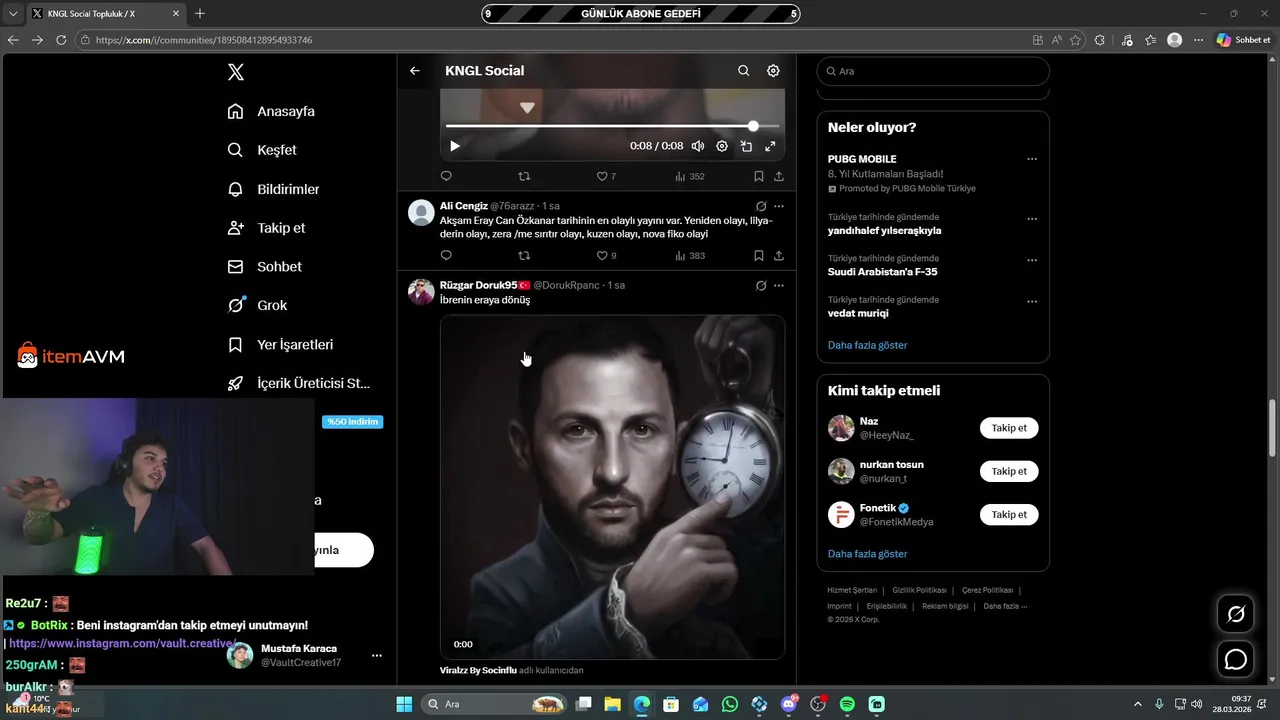The image size is (1280, 720).
Task: Search within KNGL Social community
Action: click(743, 71)
